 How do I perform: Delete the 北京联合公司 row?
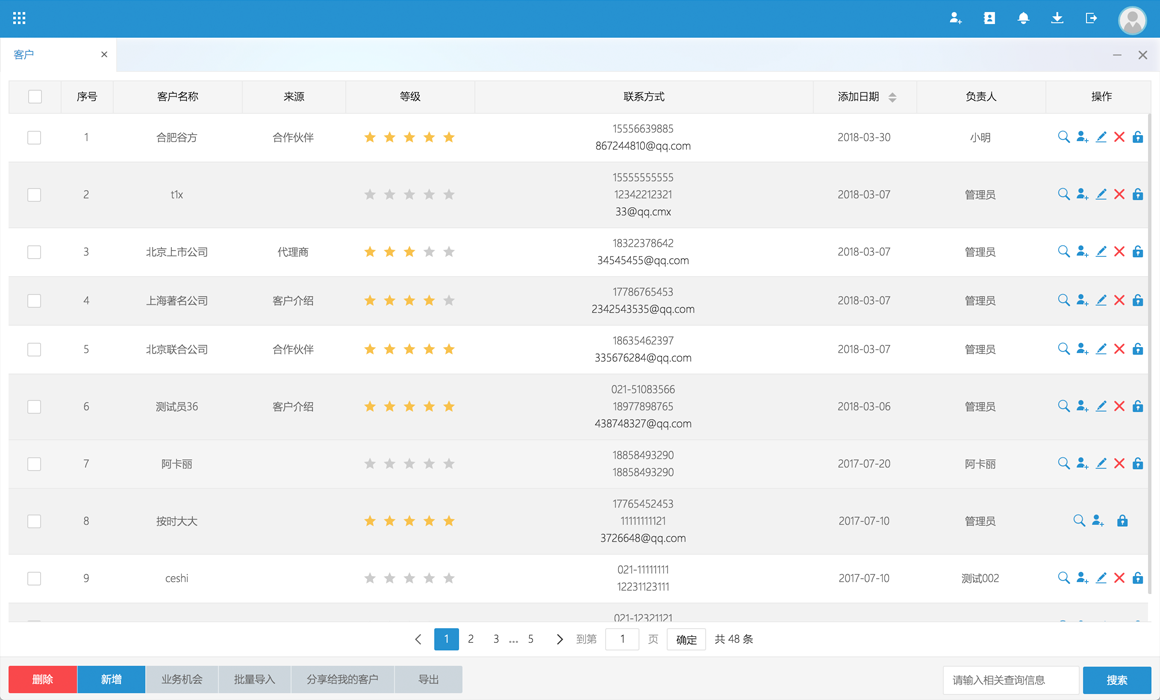[x=1119, y=349]
